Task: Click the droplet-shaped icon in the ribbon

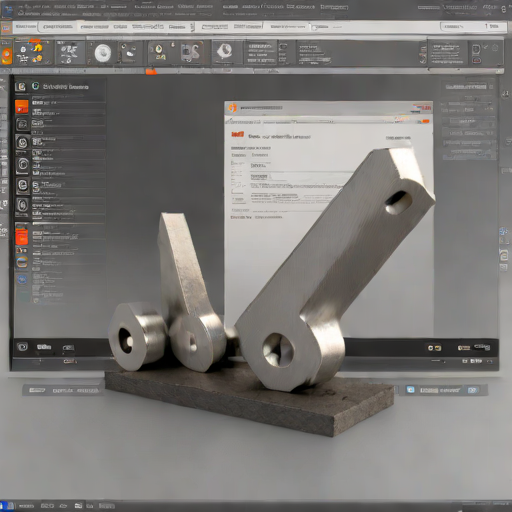Action: tap(159, 49)
